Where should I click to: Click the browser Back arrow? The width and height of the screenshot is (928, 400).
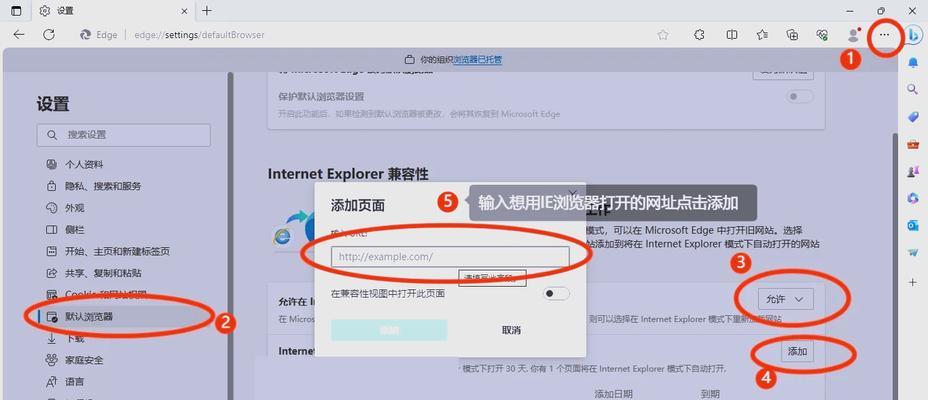click(19, 35)
